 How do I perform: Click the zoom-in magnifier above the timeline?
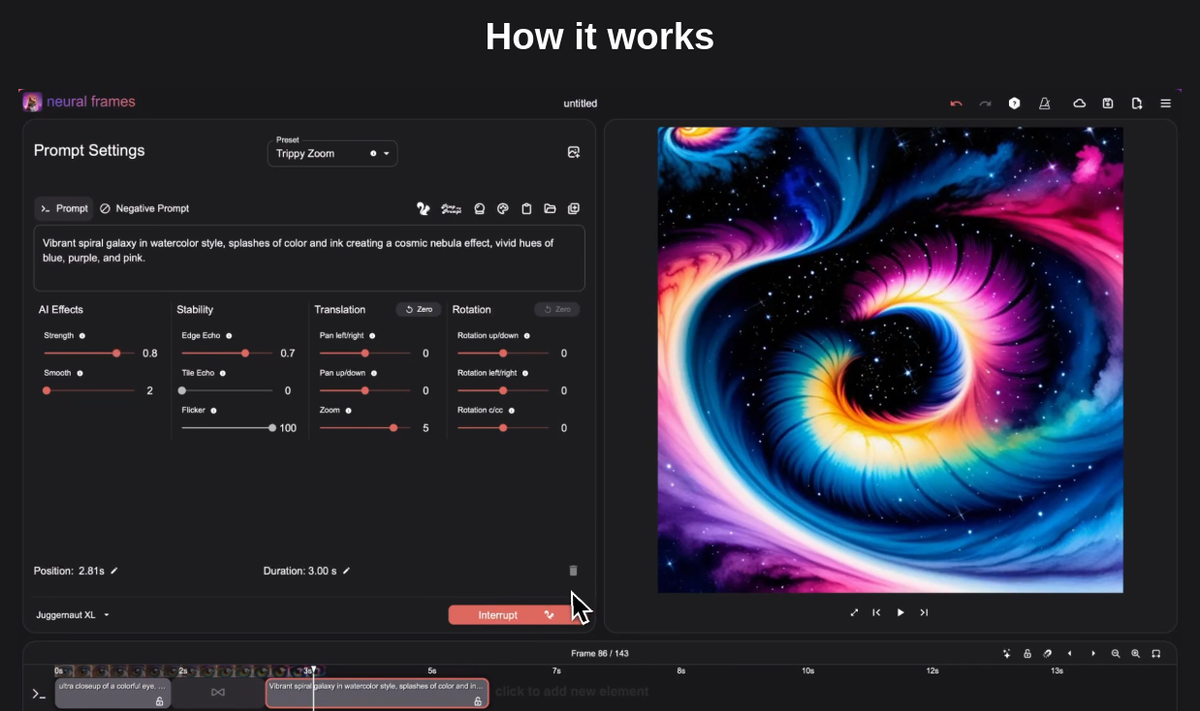(x=1136, y=653)
